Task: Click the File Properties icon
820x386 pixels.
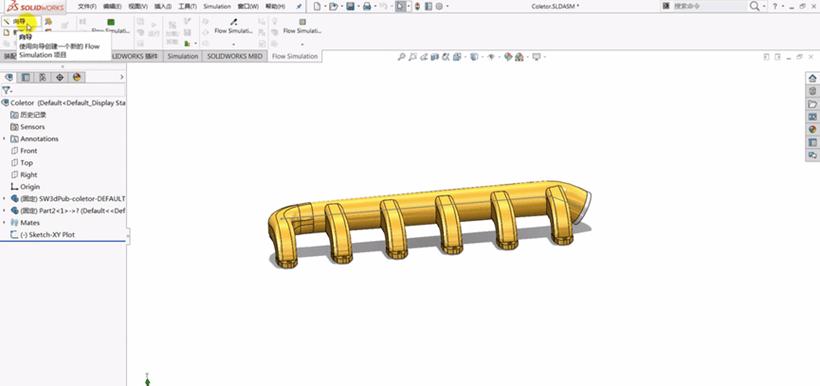Action: pyautogui.click(x=428, y=6)
